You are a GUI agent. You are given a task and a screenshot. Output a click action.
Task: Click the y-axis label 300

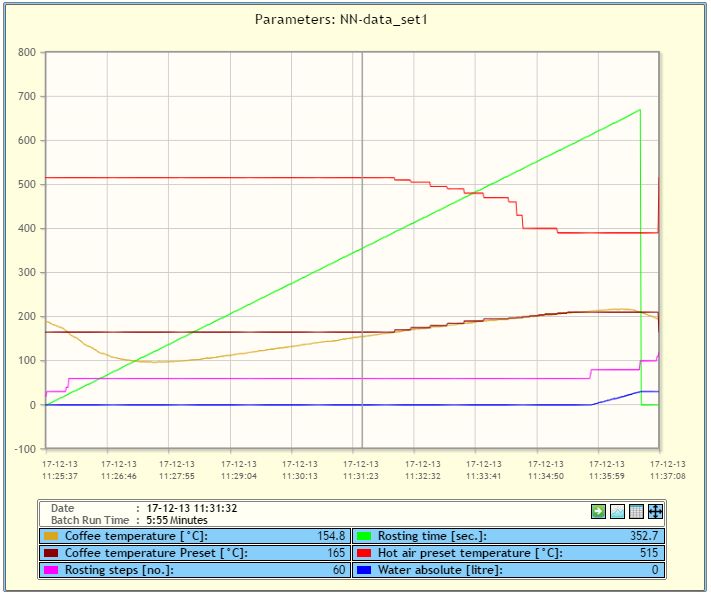27,272
